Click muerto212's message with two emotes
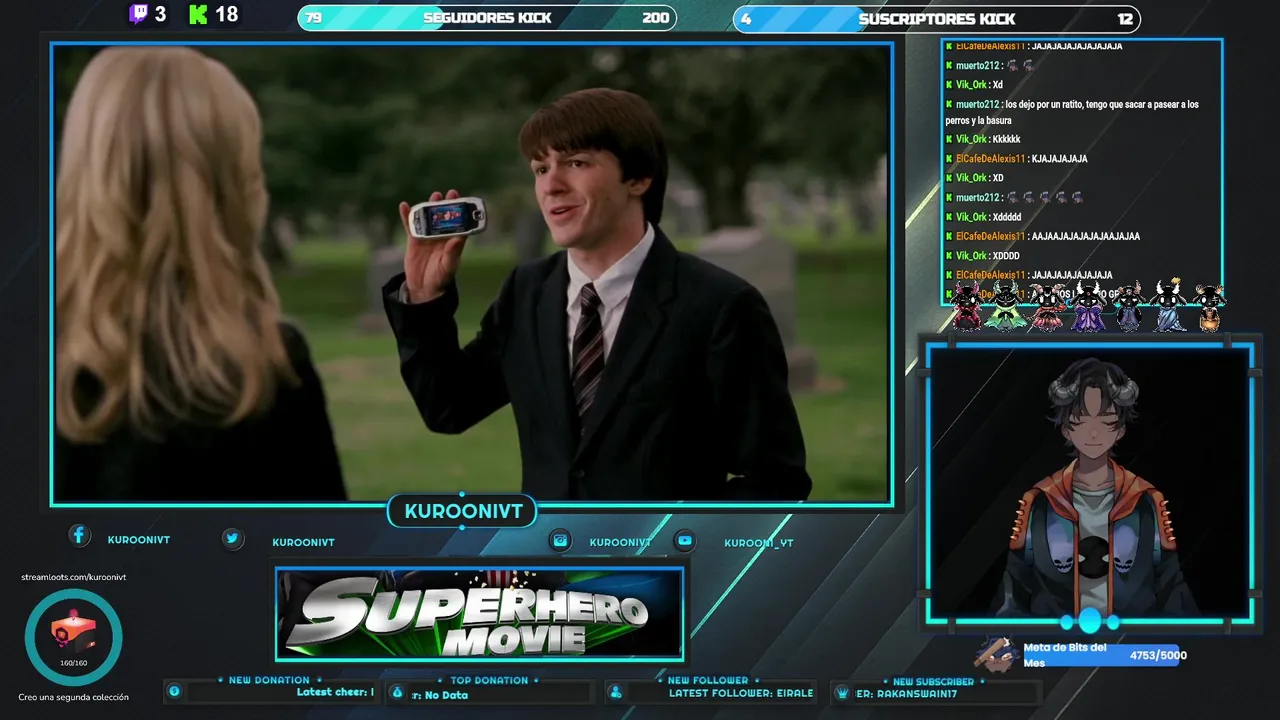The height and width of the screenshot is (720, 1280). pyautogui.click(x=990, y=66)
